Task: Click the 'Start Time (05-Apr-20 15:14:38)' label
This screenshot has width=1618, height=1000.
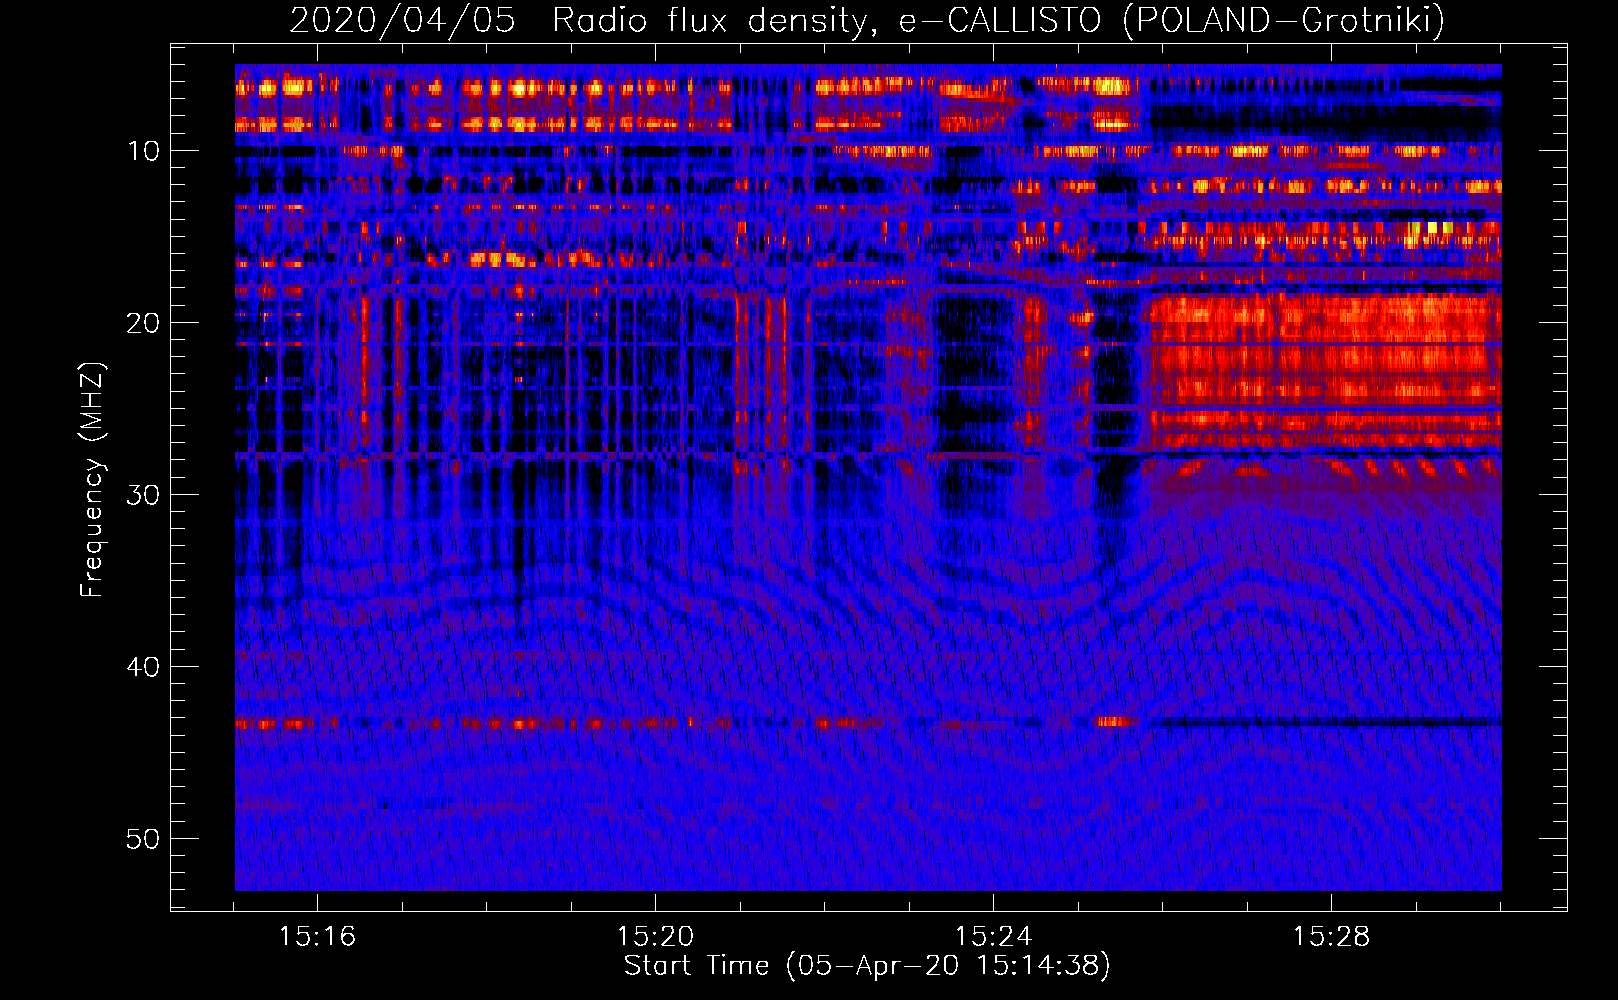Action: coord(867,966)
